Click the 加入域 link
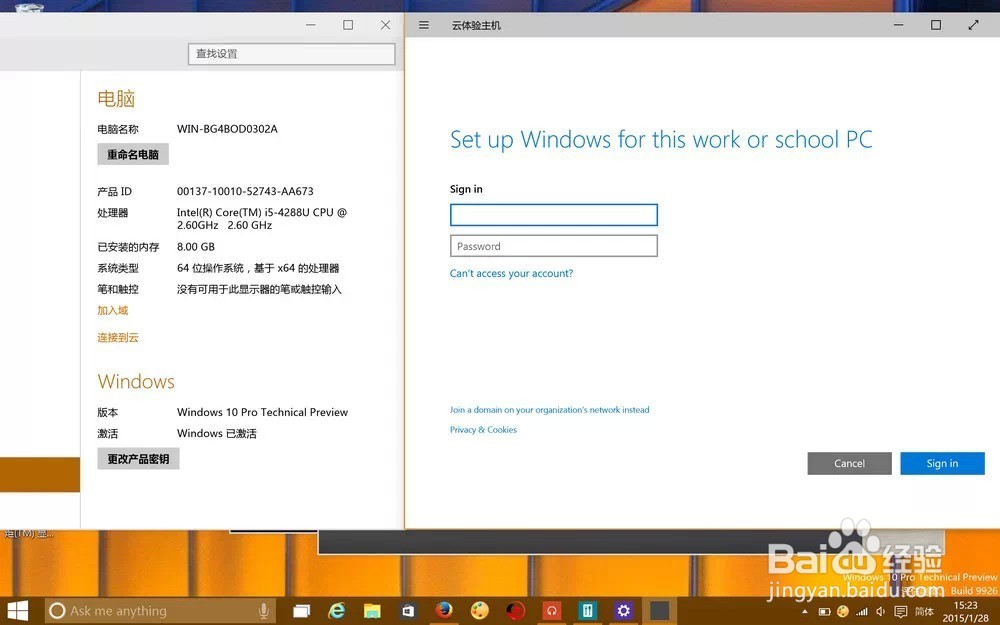The image size is (1000, 625). 113,311
